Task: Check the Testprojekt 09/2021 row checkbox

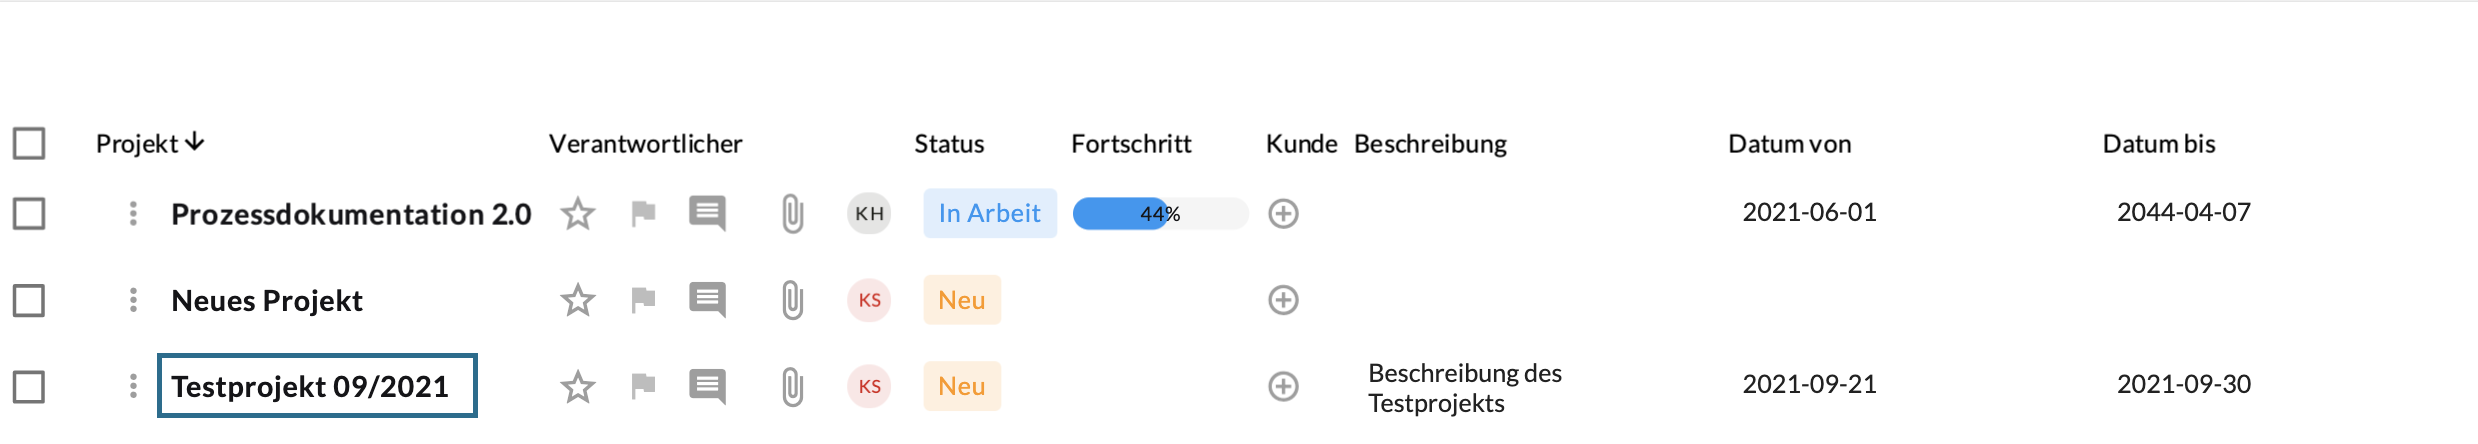Action: [x=29, y=387]
